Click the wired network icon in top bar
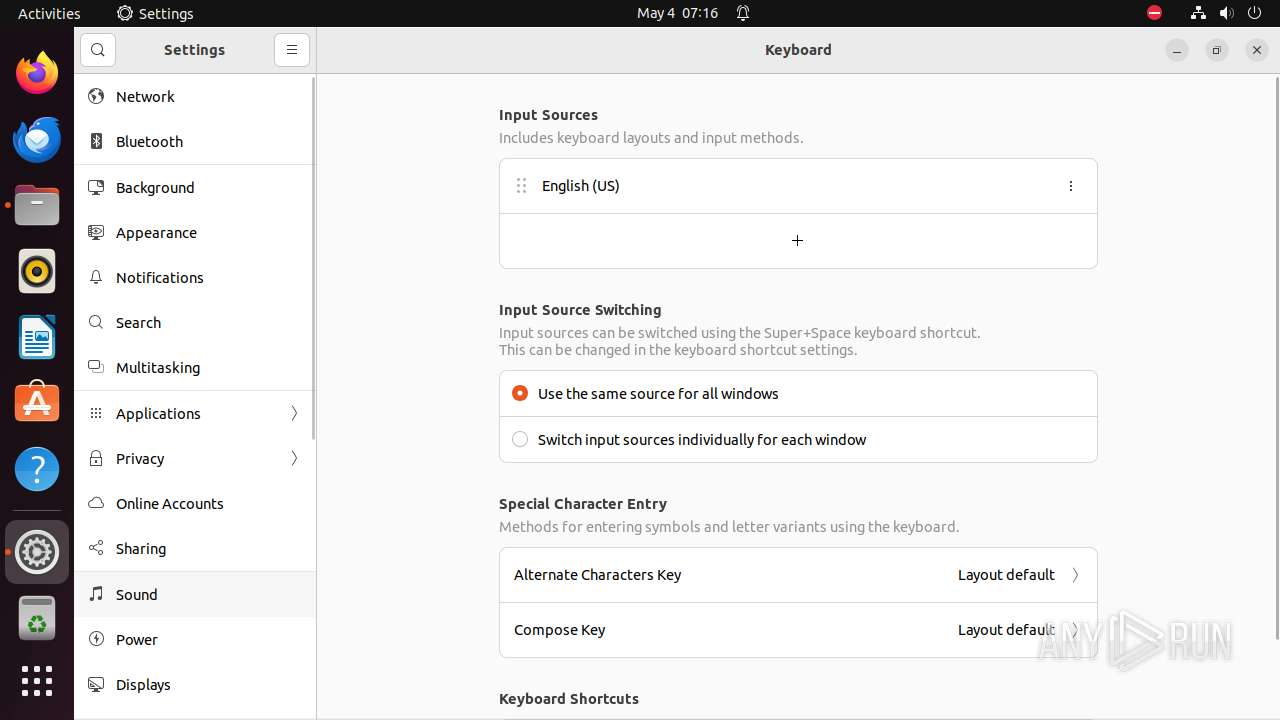 pos(1198,13)
